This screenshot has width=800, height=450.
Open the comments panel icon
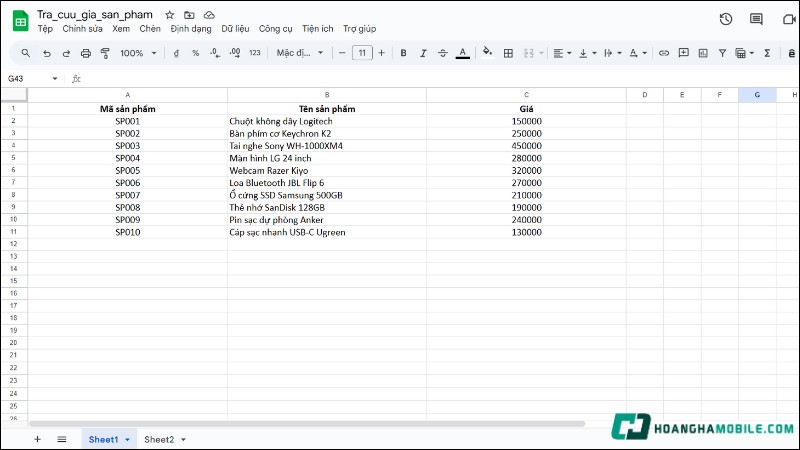point(756,19)
